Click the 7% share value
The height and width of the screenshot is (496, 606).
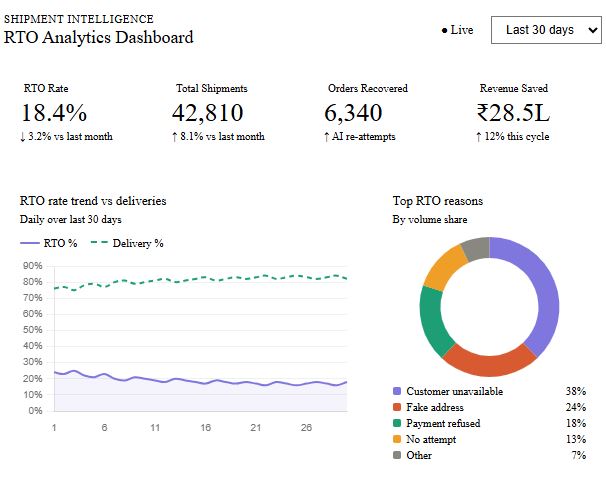pyautogui.click(x=579, y=455)
